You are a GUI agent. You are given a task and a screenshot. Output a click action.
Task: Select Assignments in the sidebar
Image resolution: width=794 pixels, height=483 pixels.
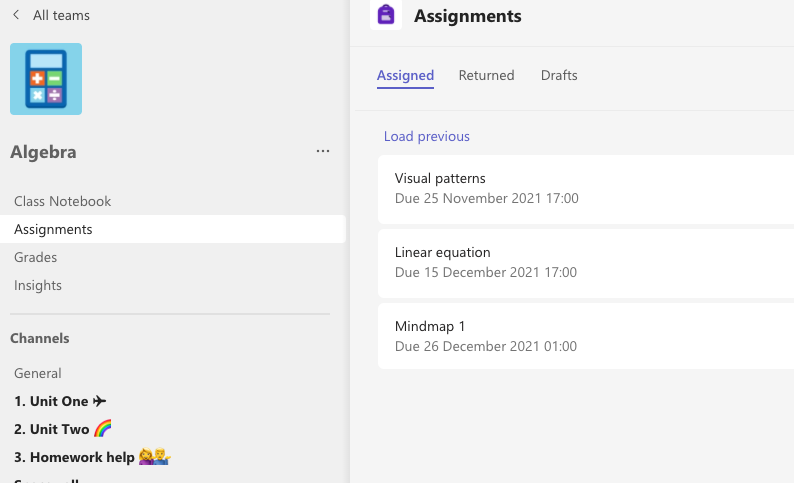pos(53,229)
